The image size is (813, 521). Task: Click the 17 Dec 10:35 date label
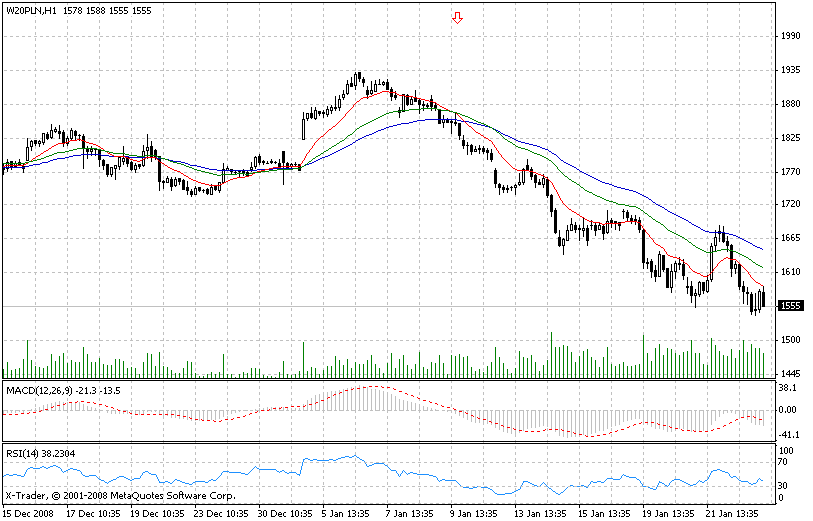click(x=92, y=514)
